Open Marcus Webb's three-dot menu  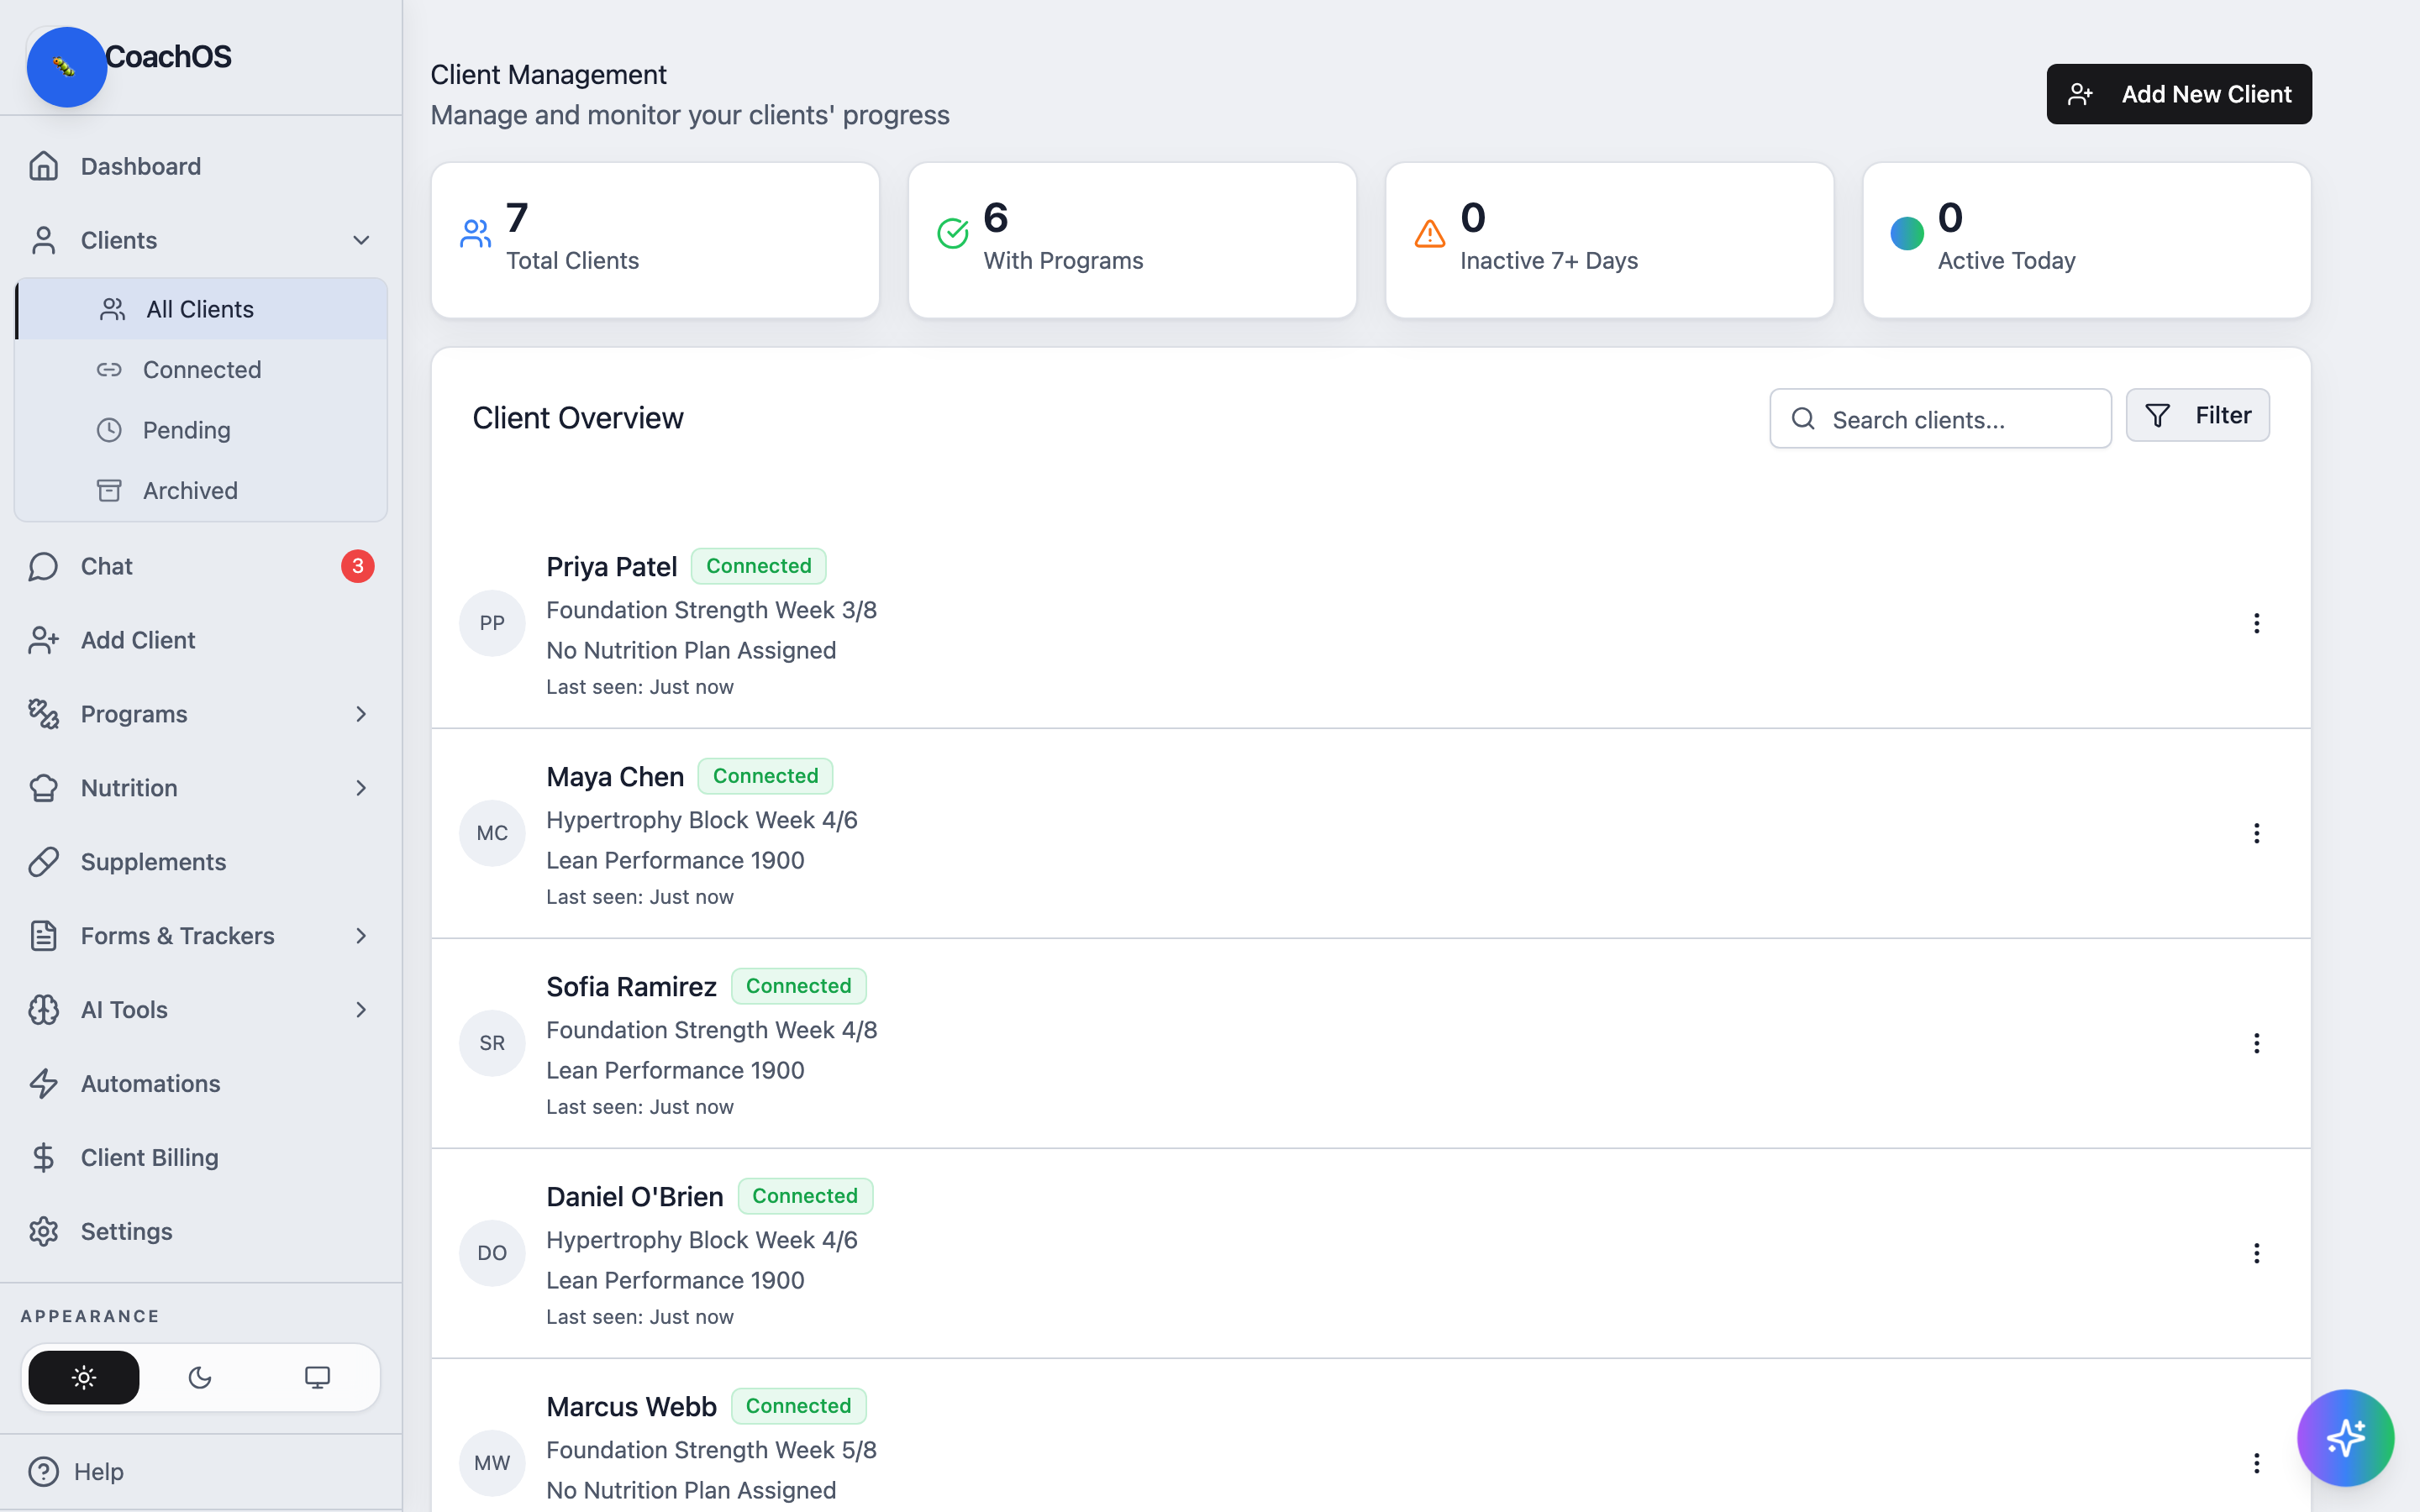click(2256, 1463)
